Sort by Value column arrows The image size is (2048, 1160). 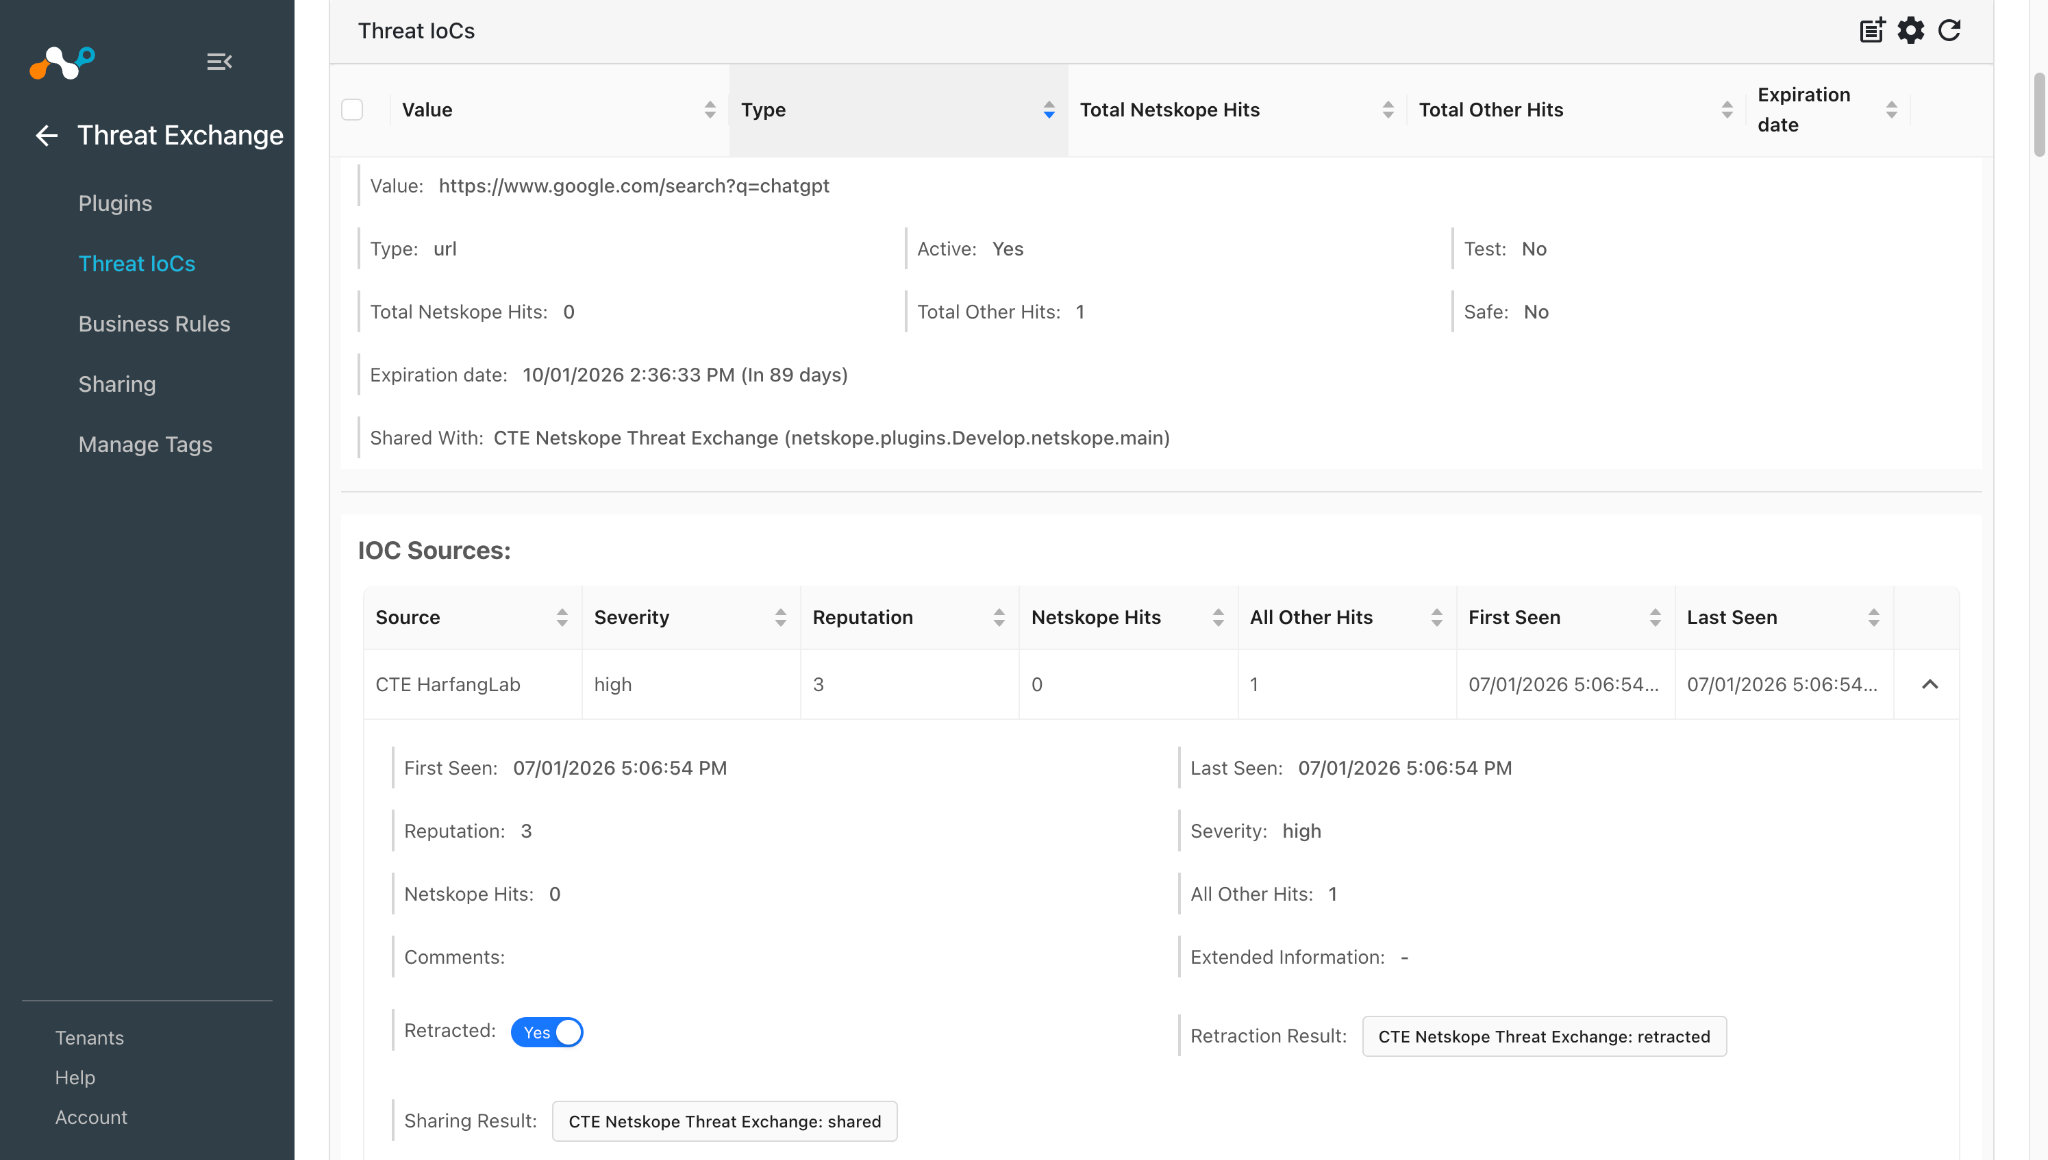[x=710, y=110]
